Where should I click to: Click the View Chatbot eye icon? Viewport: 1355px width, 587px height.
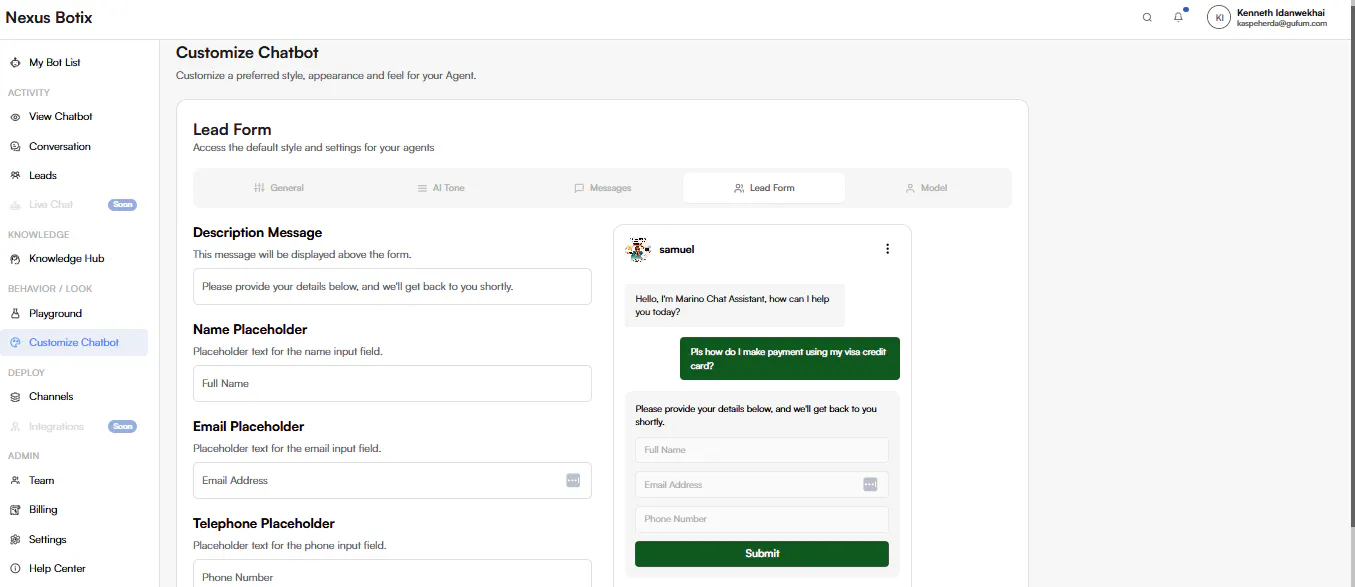[15, 117]
